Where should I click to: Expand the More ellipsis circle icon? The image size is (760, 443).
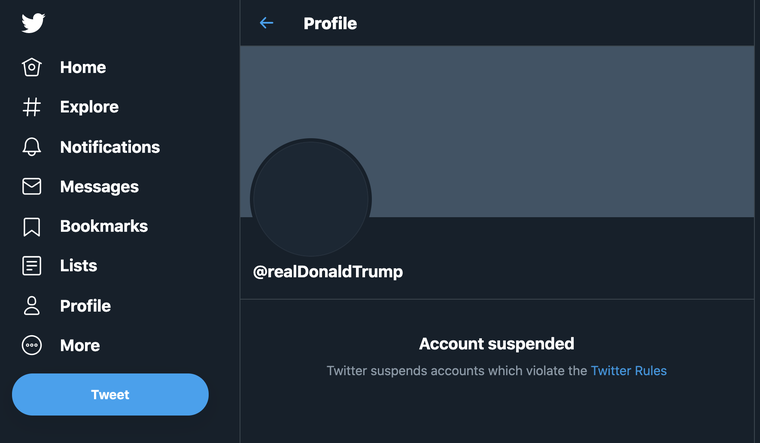32,346
